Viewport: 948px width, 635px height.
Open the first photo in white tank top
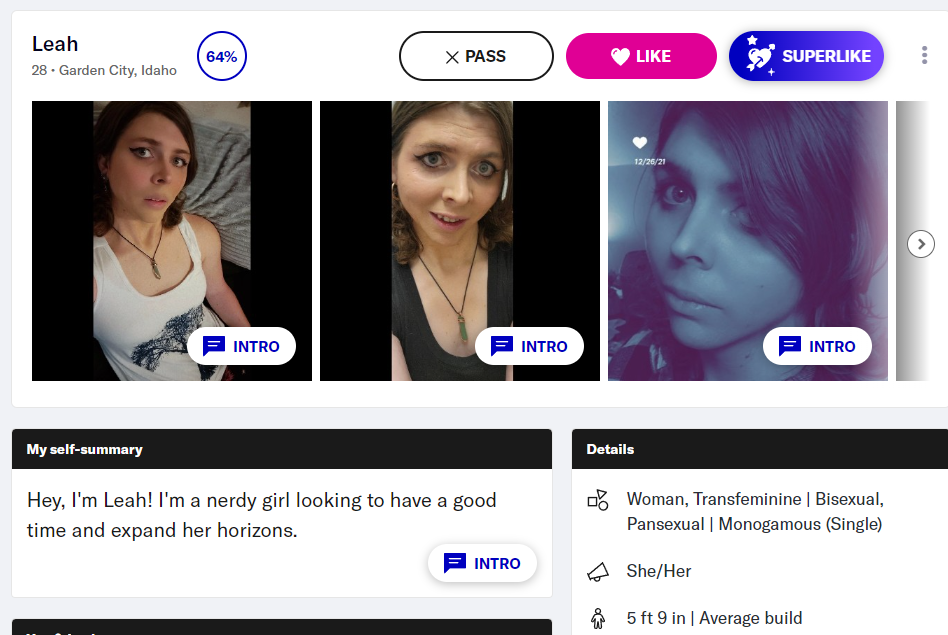pos(172,241)
